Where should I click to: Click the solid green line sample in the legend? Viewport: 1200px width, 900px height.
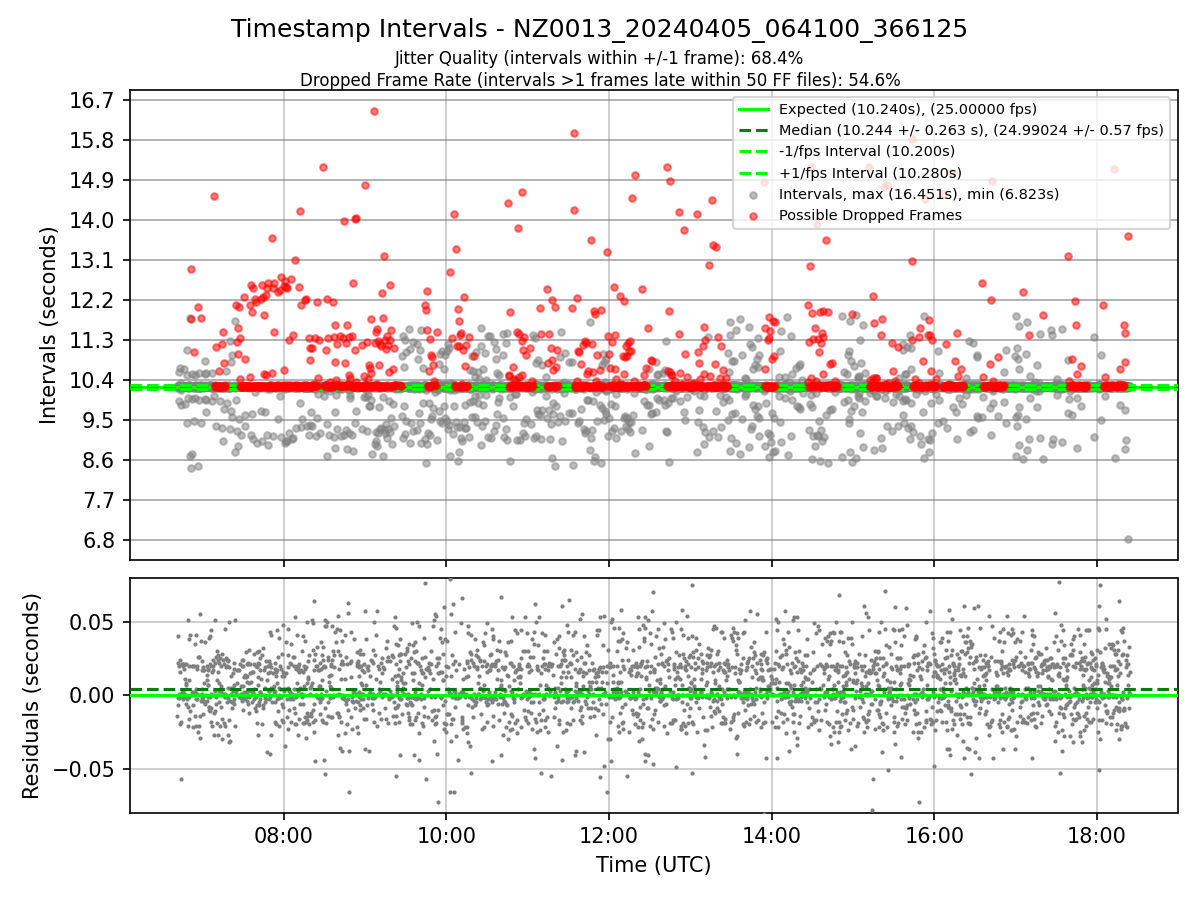(754, 109)
